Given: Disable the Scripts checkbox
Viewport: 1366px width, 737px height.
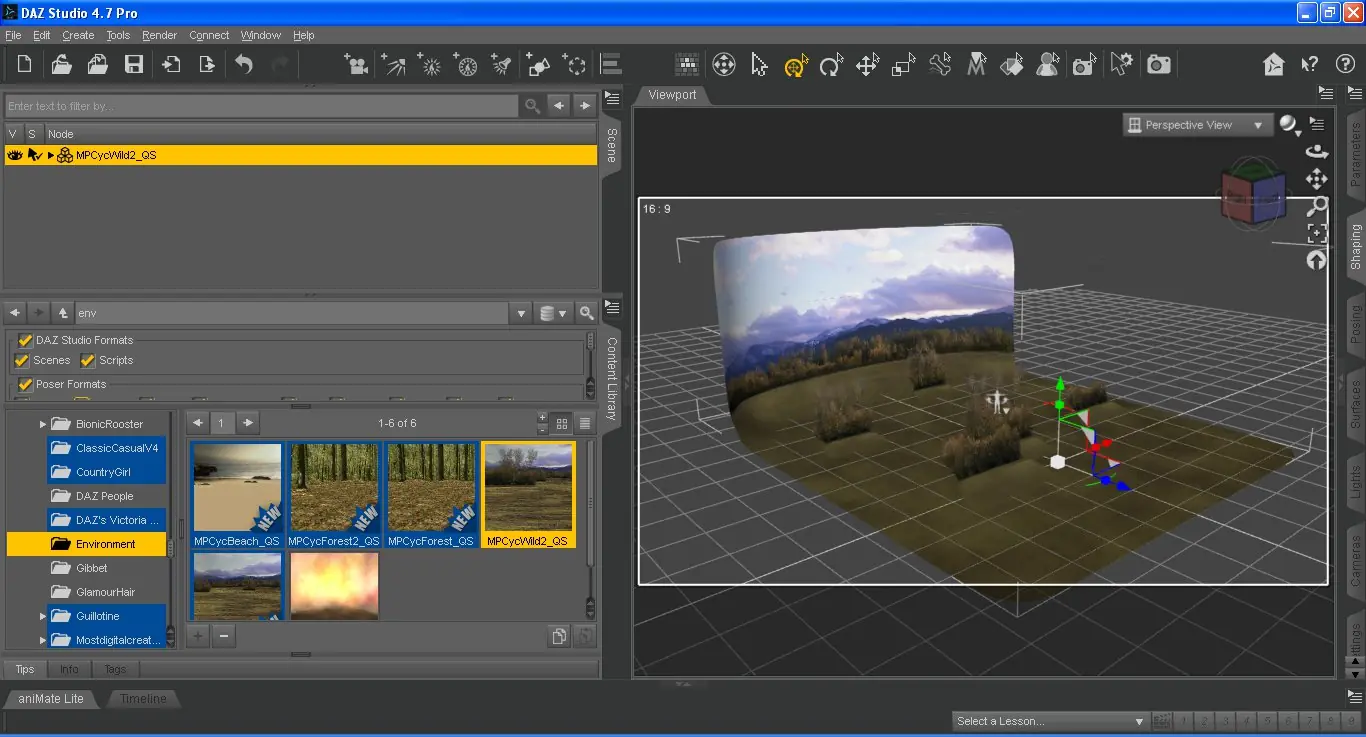Looking at the screenshot, I should tap(88, 360).
